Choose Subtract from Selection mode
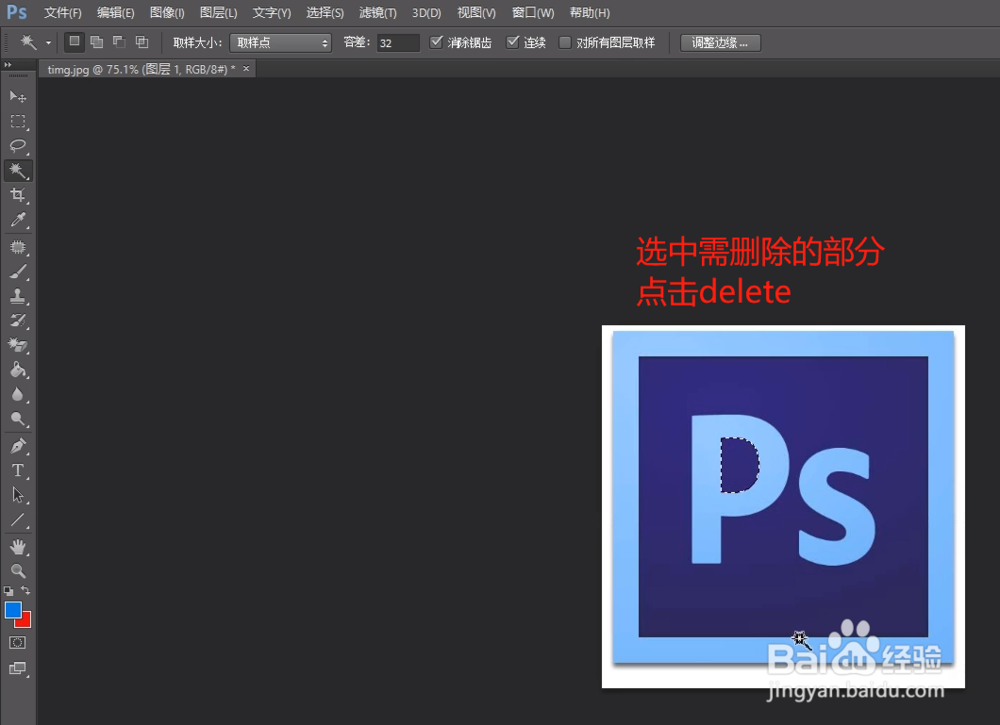The height and width of the screenshot is (725, 1000). 119,42
